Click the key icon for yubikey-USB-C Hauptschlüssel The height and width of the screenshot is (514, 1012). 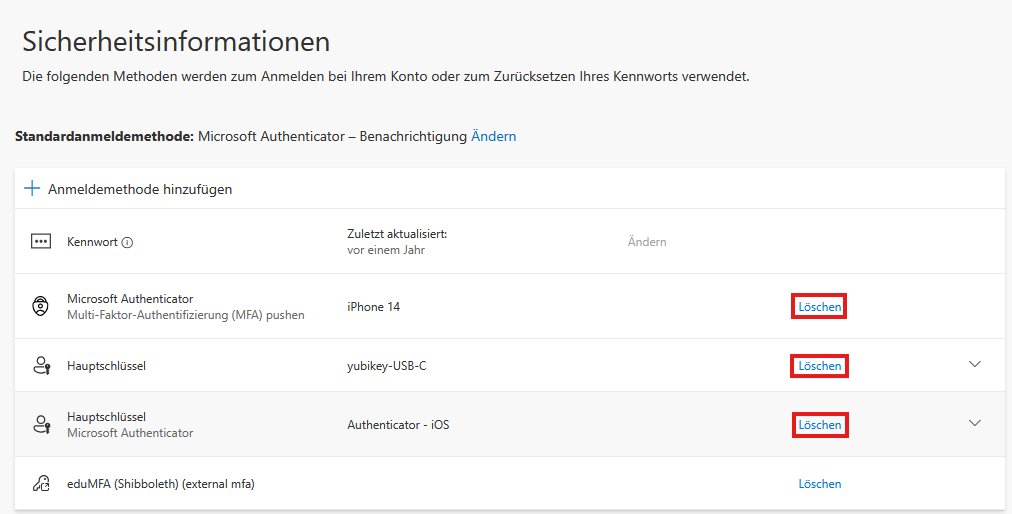click(x=40, y=366)
